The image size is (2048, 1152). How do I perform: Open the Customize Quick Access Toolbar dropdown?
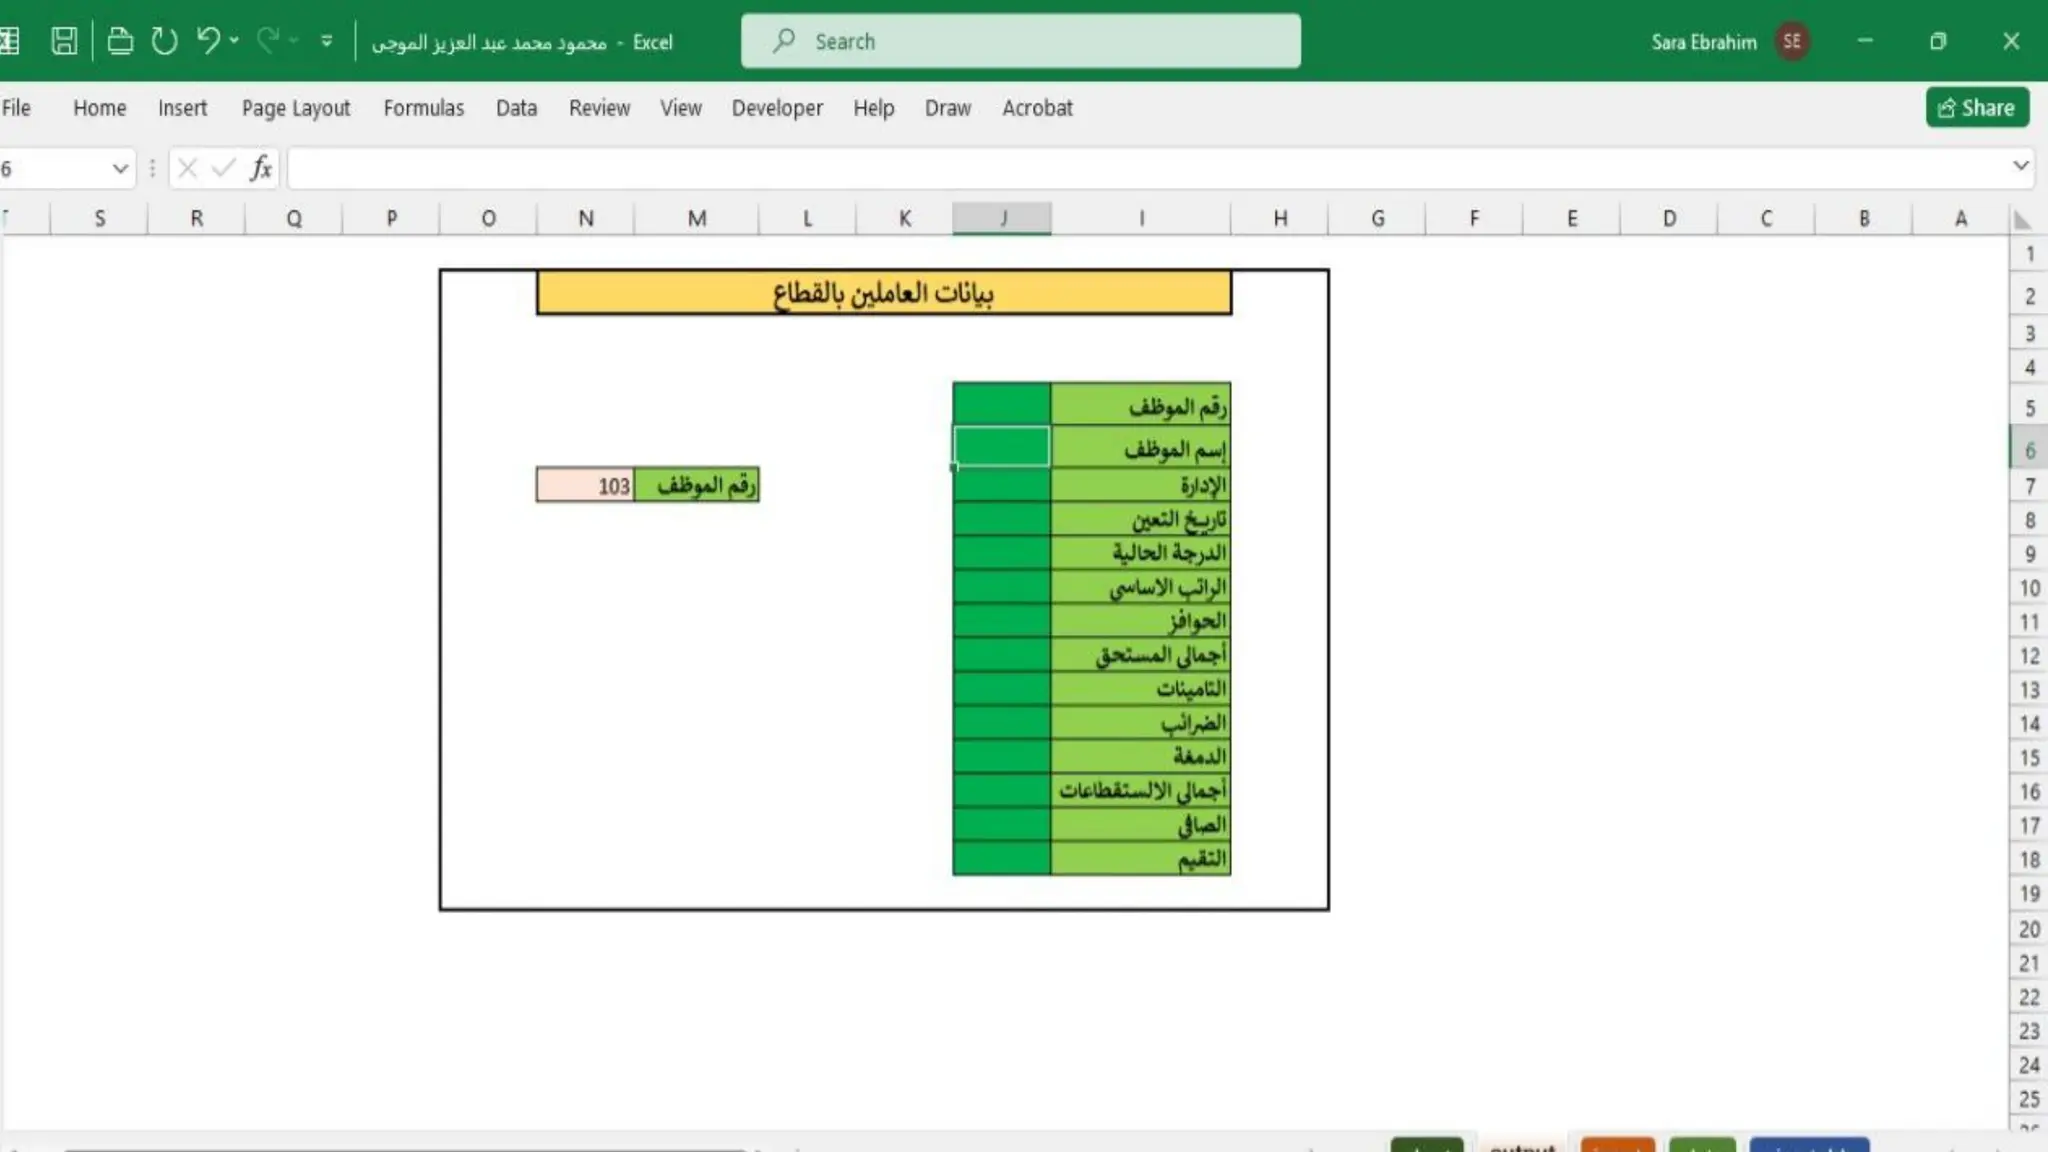[x=326, y=41]
